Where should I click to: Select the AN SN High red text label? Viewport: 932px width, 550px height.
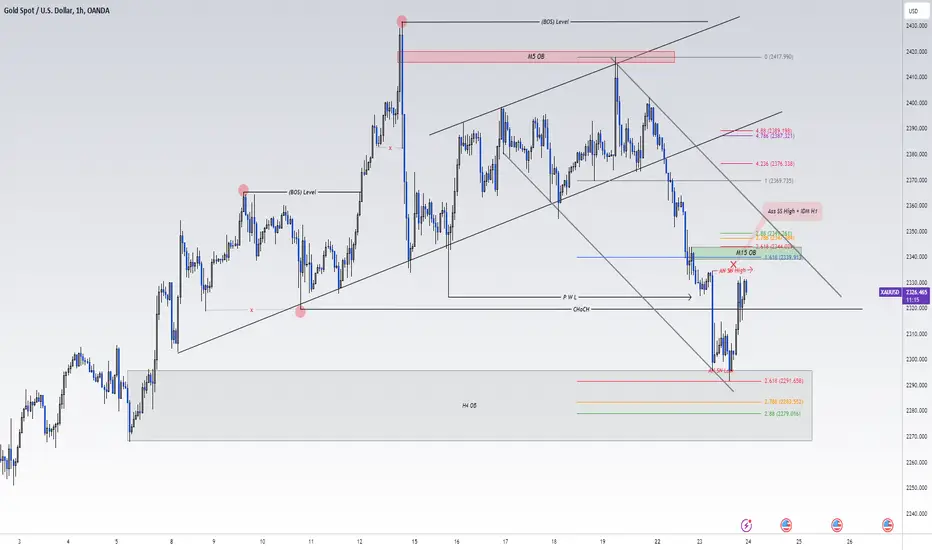tap(732, 271)
